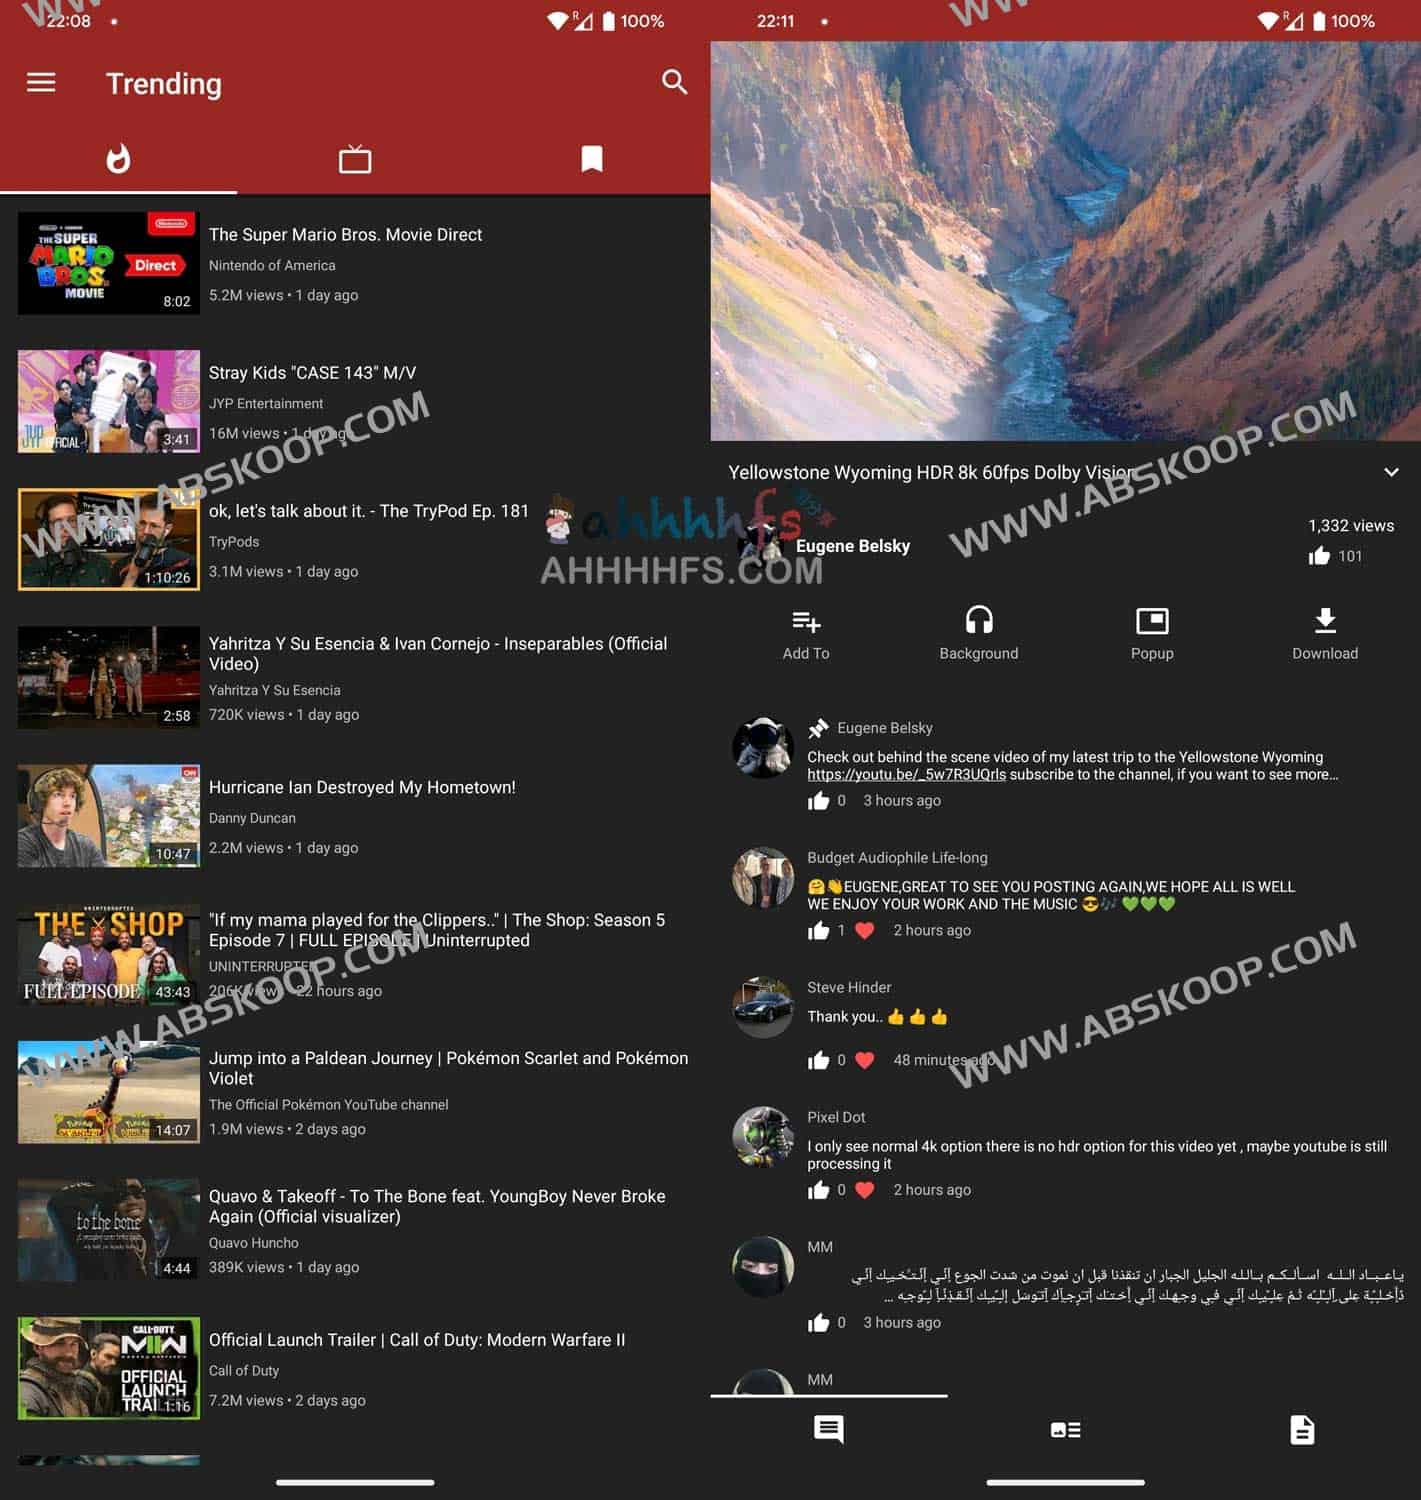Like Pixel Dot's comment about 4k option
This screenshot has width=1421, height=1500.
[818, 1189]
